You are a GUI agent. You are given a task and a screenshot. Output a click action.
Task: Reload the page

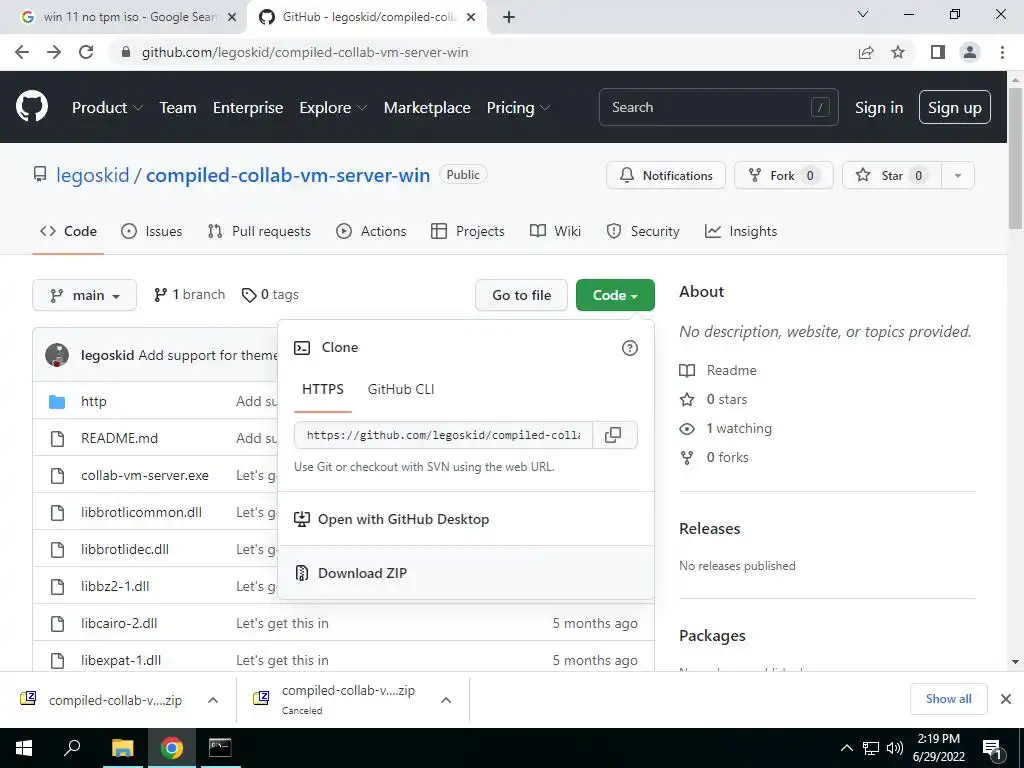pos(86,52)
